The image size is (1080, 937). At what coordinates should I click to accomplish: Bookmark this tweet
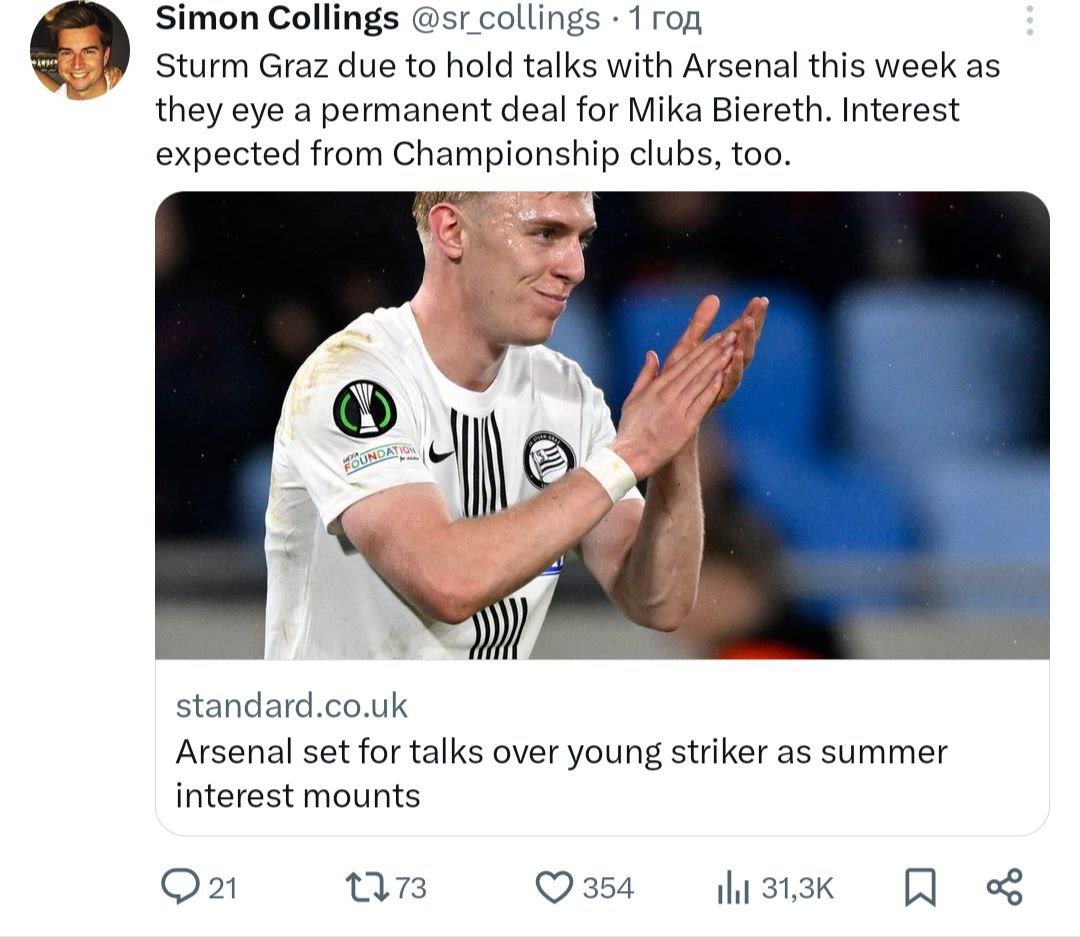tap(919, 887)
